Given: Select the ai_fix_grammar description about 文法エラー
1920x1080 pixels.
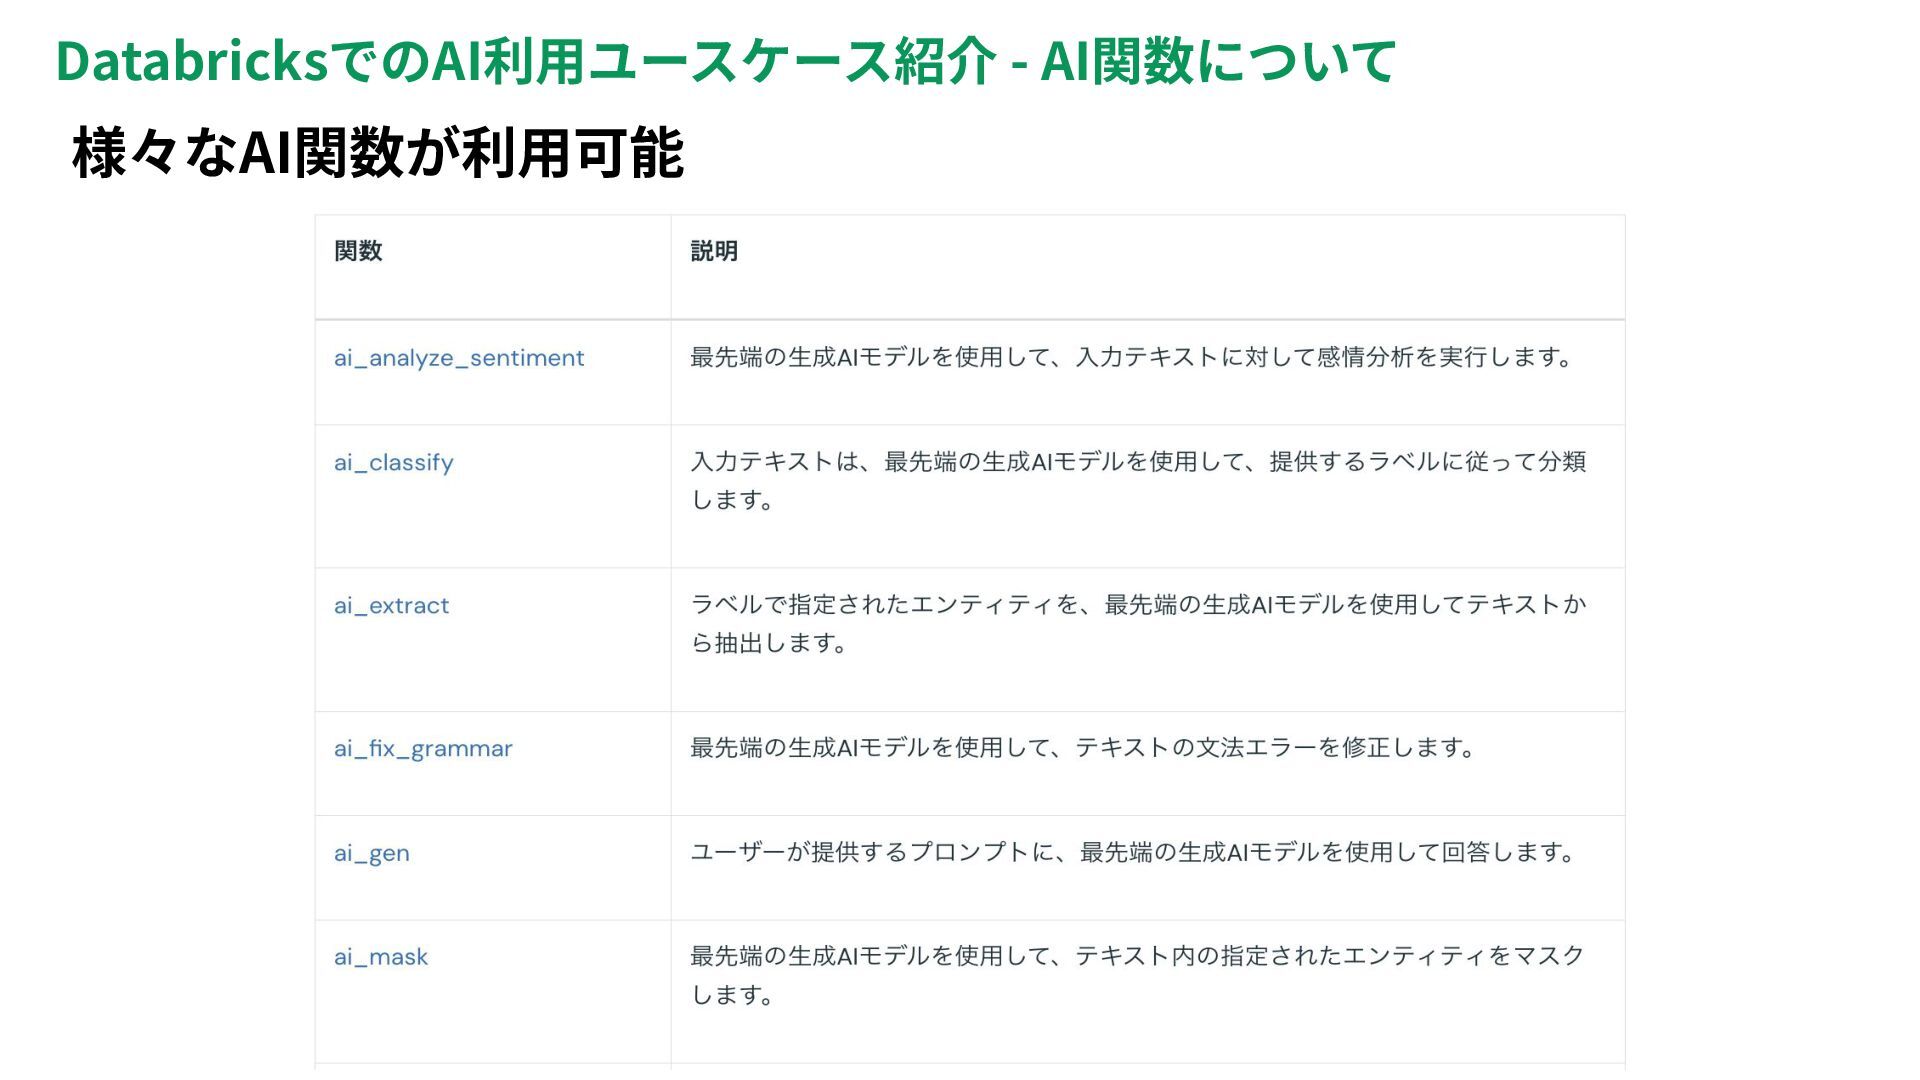Looking at the screenshot, I should click(x=1083, y=748).
